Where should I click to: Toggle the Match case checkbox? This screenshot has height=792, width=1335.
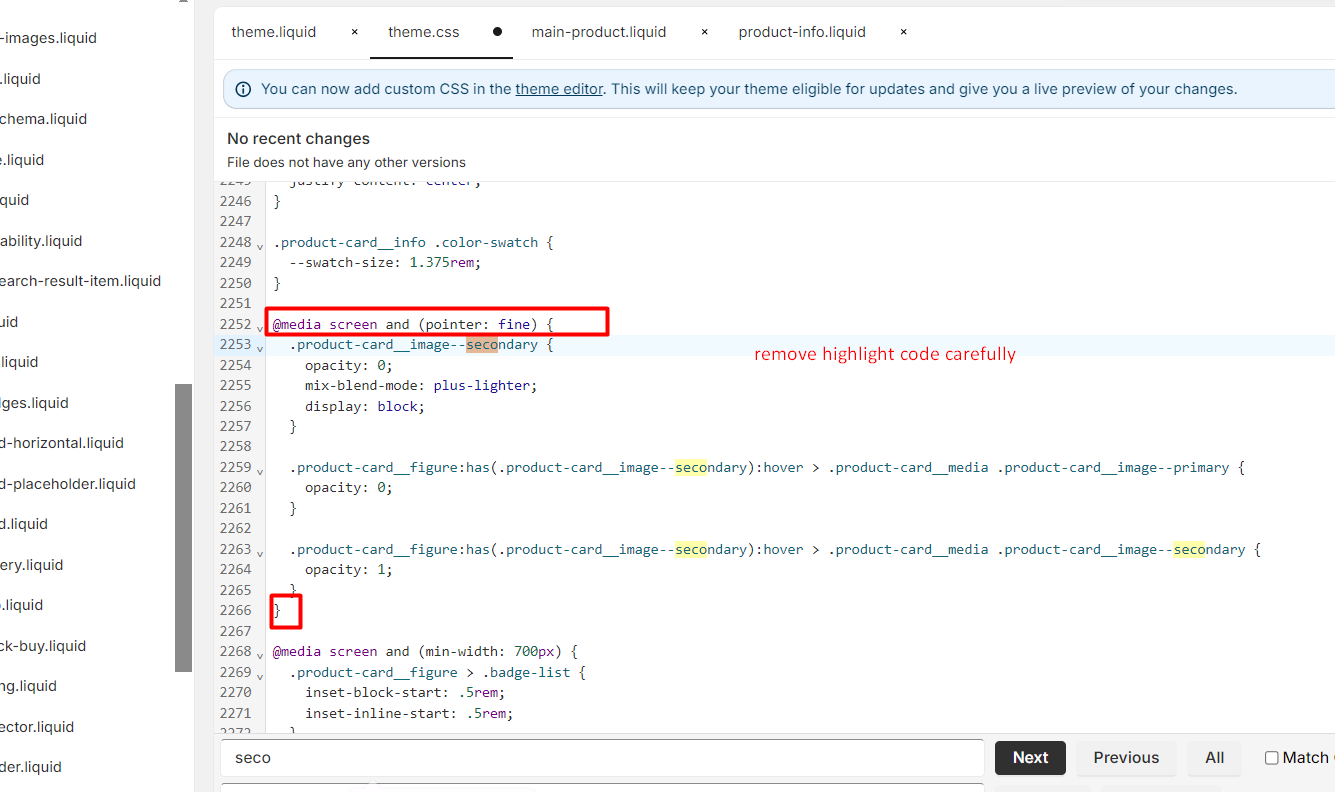(1272, 758)
